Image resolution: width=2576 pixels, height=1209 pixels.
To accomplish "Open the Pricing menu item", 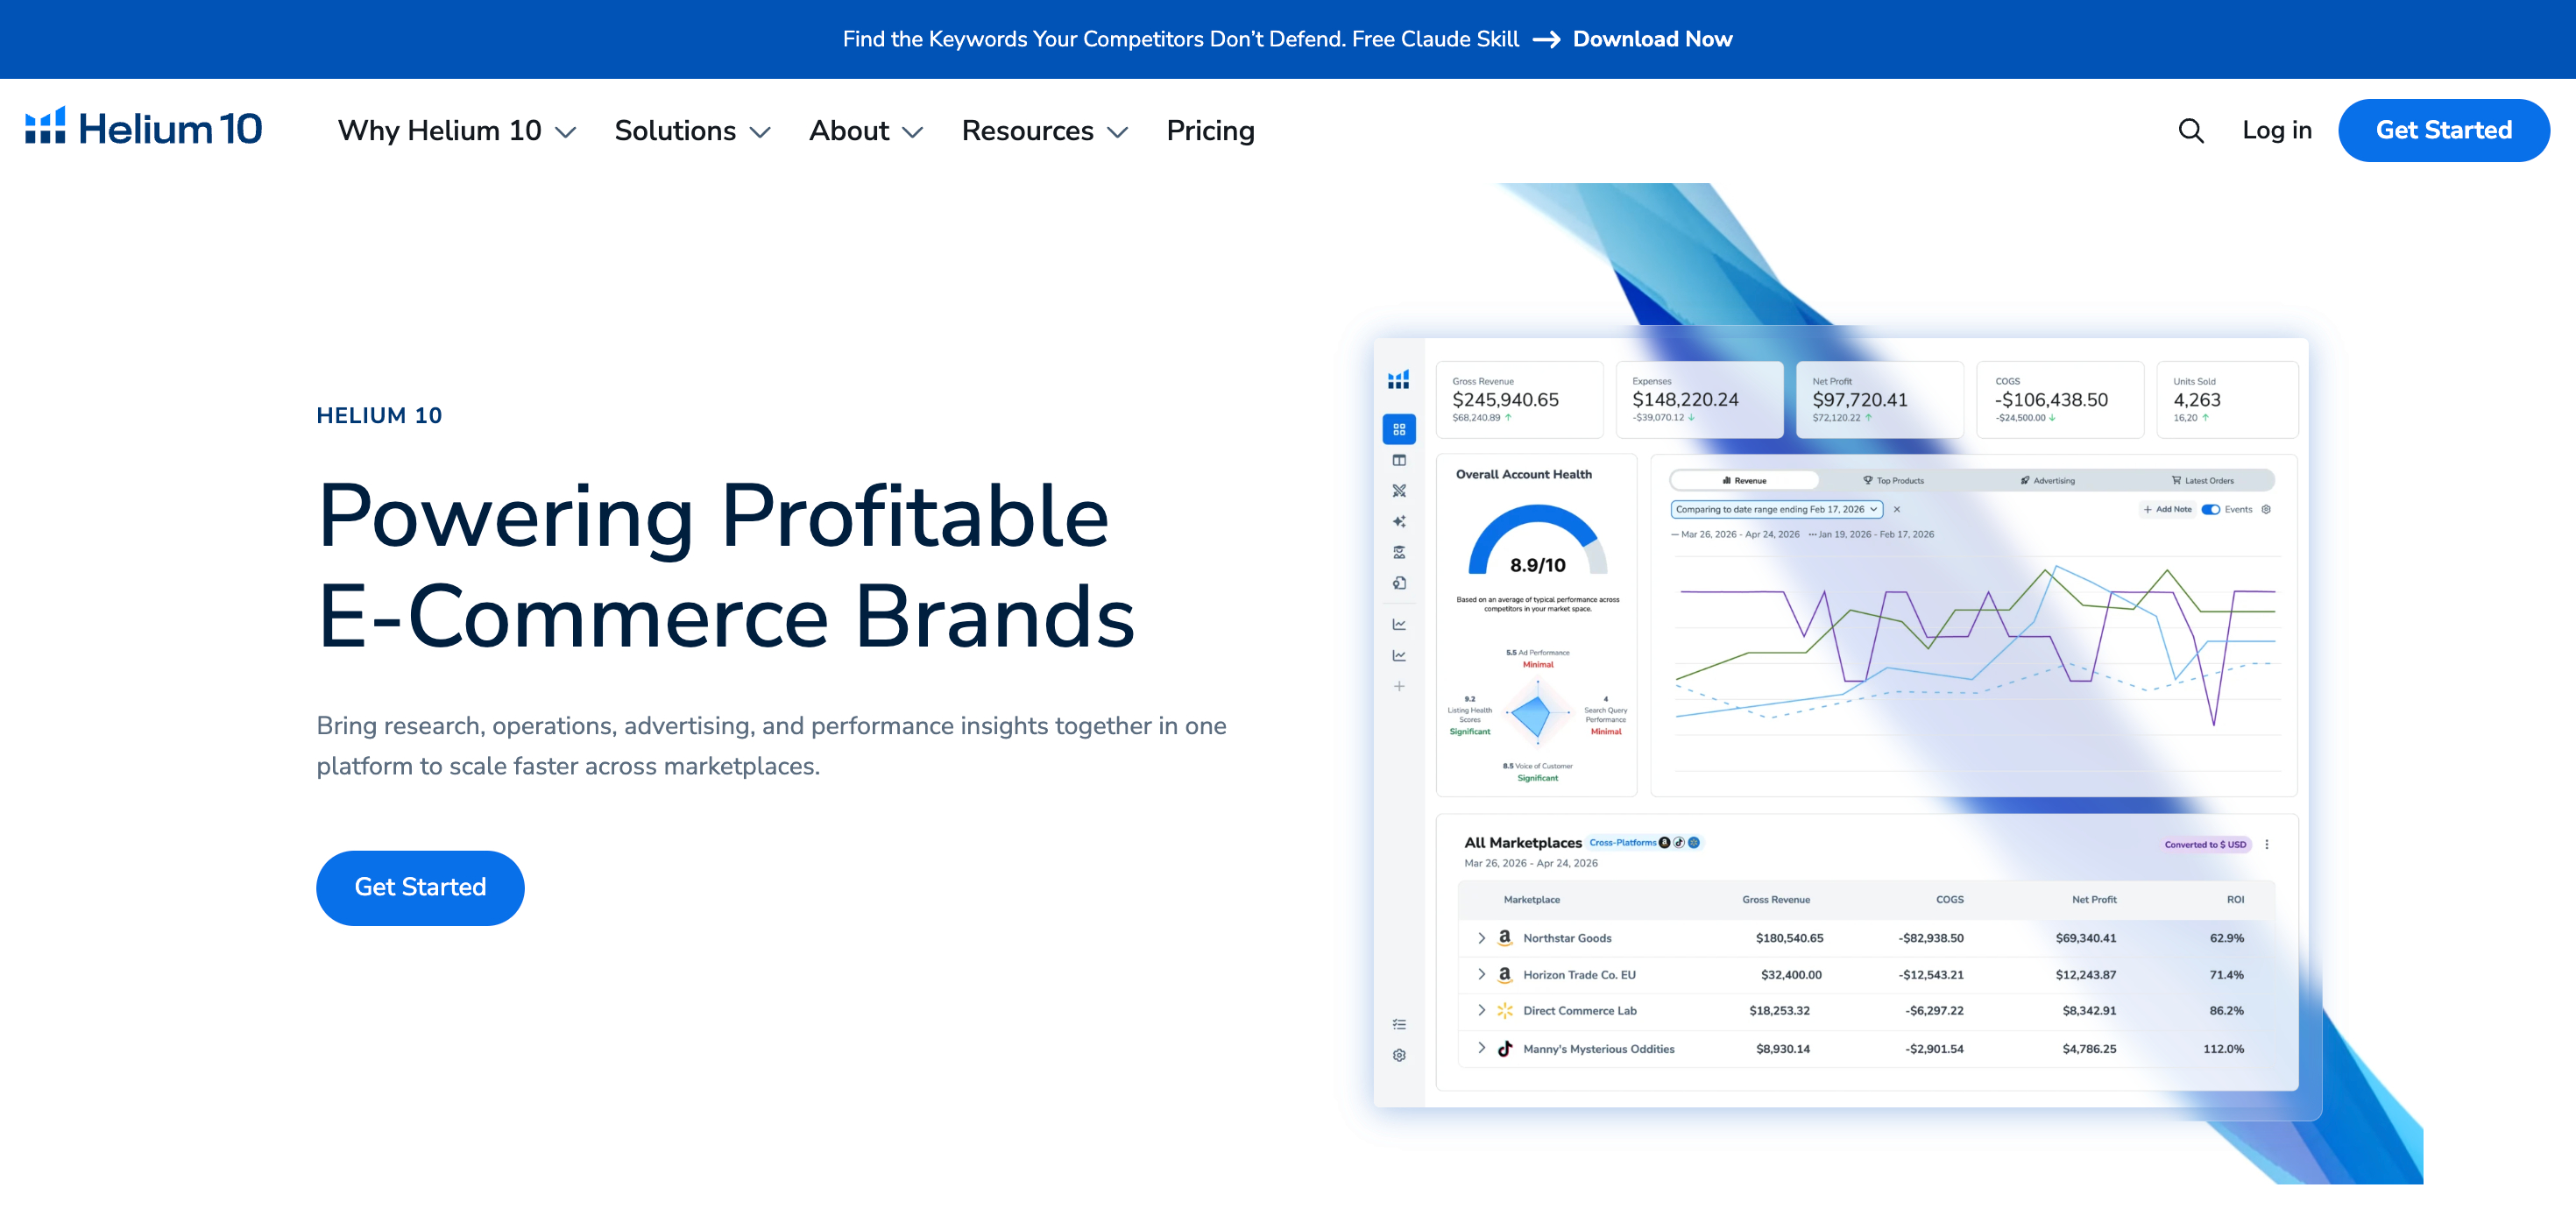I will pos(1210,130).
